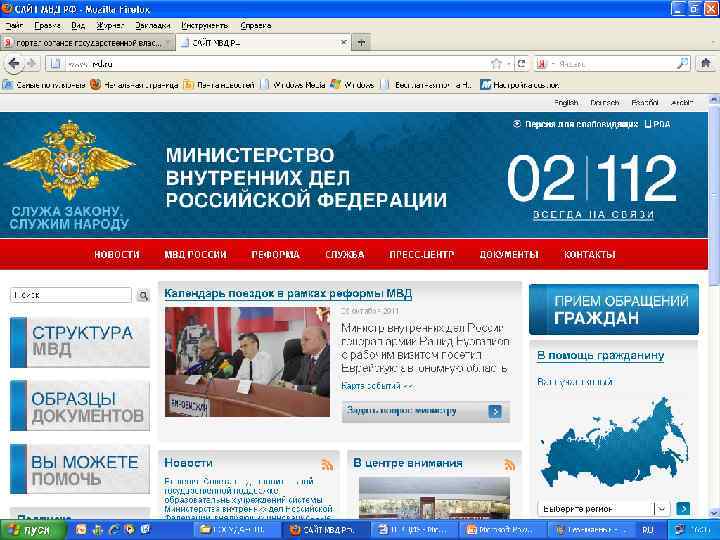The width and height of the screenshot is (720, 540).
Task: Open the Справка menu
Action: point(255,26)
